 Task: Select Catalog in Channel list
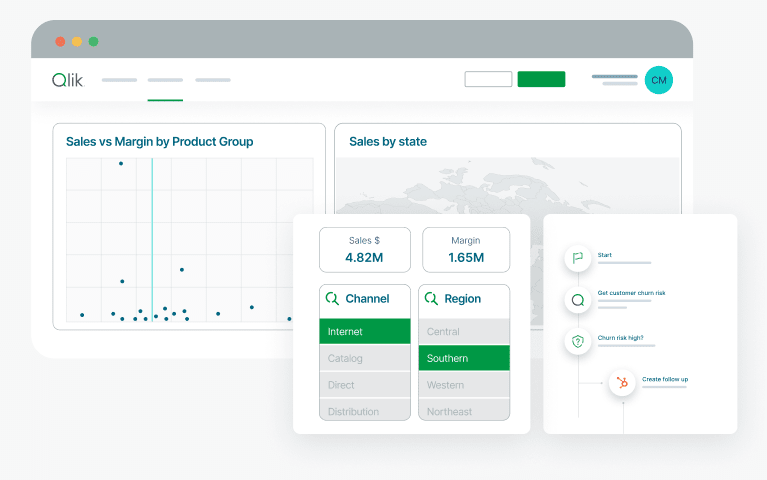pyautogui.click(x=365, y=358)
